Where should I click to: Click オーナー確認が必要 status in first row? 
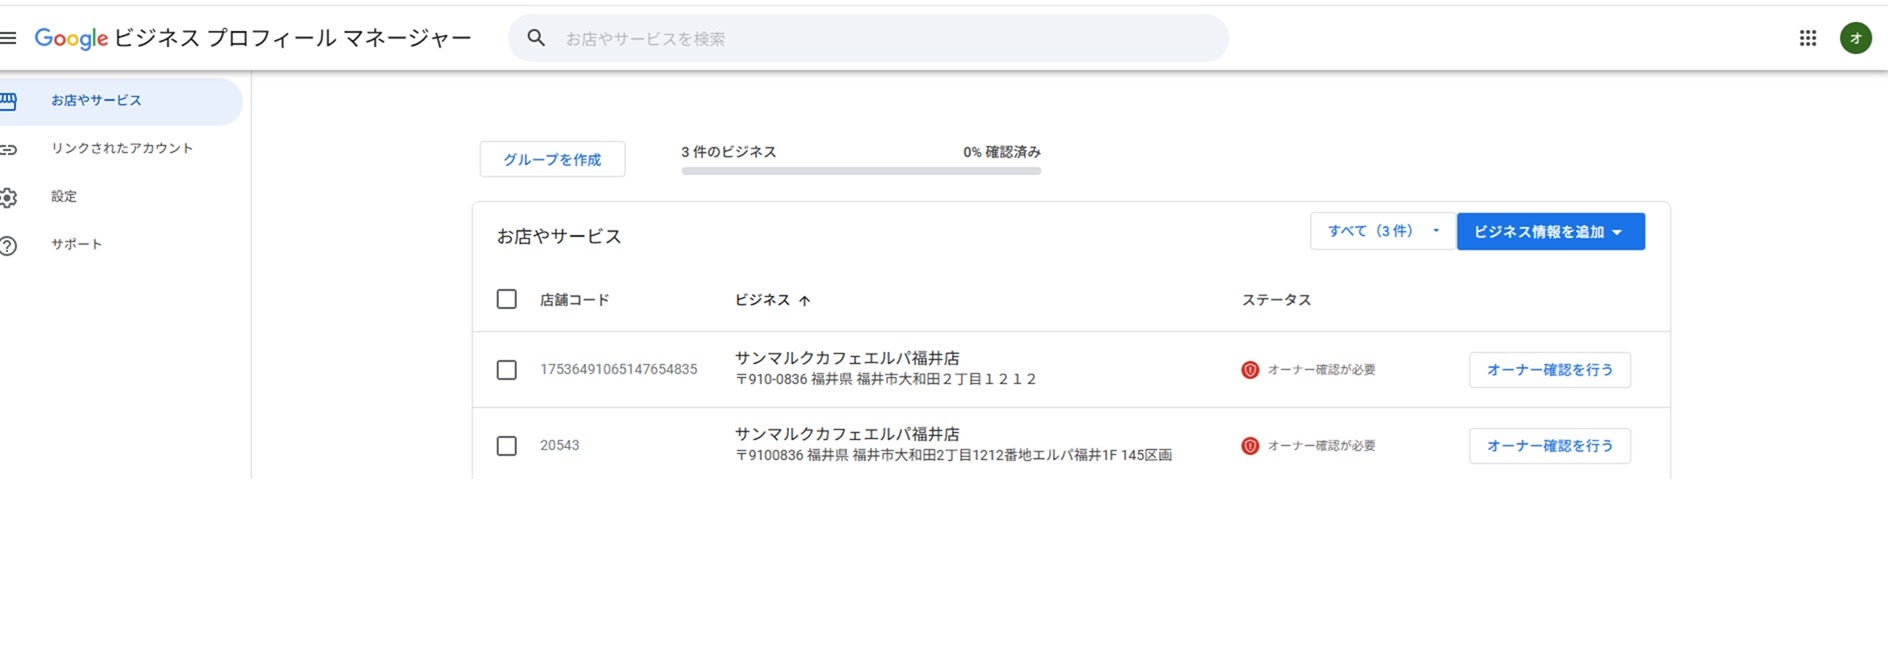click(1321, 370)
